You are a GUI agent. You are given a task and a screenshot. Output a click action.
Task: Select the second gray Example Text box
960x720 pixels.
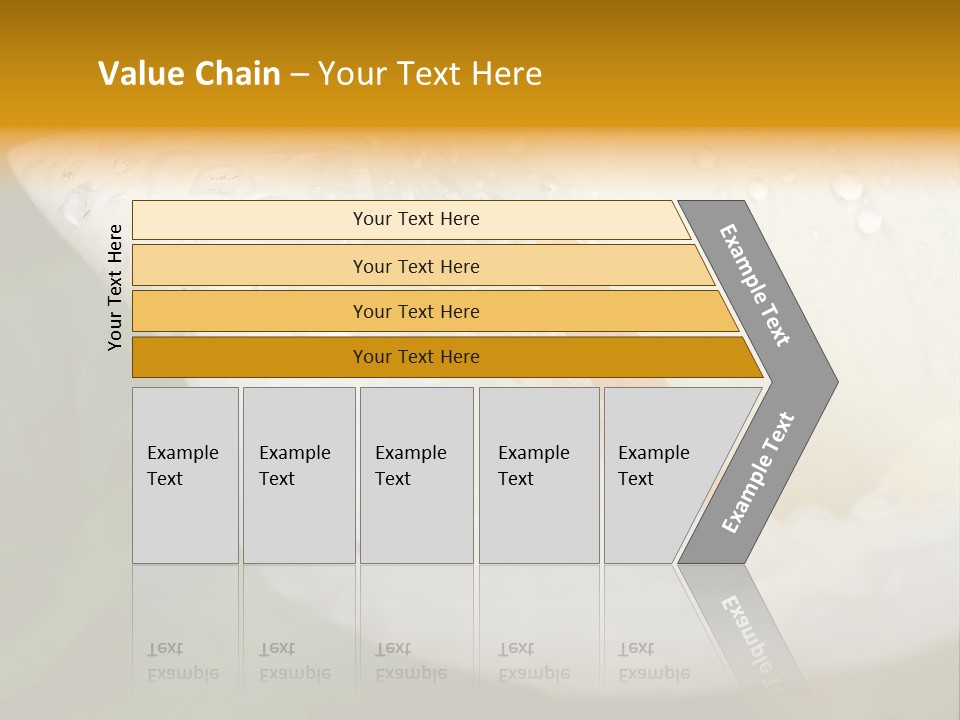coord(298,475)
